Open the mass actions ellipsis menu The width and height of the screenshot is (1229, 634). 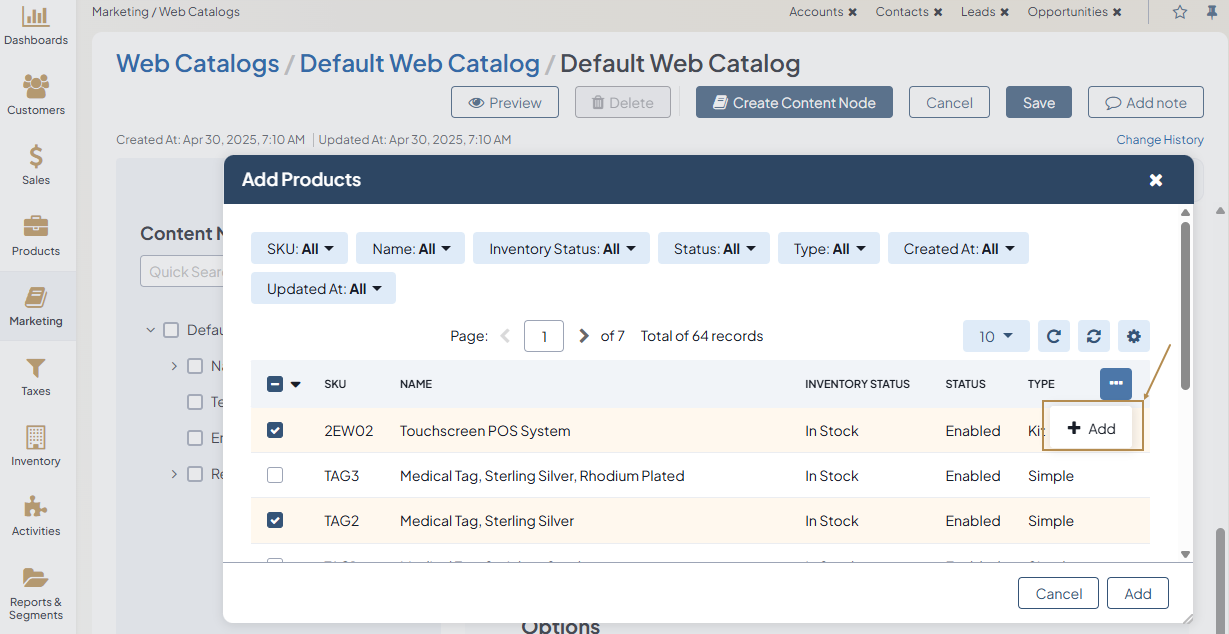(1116, 384)
